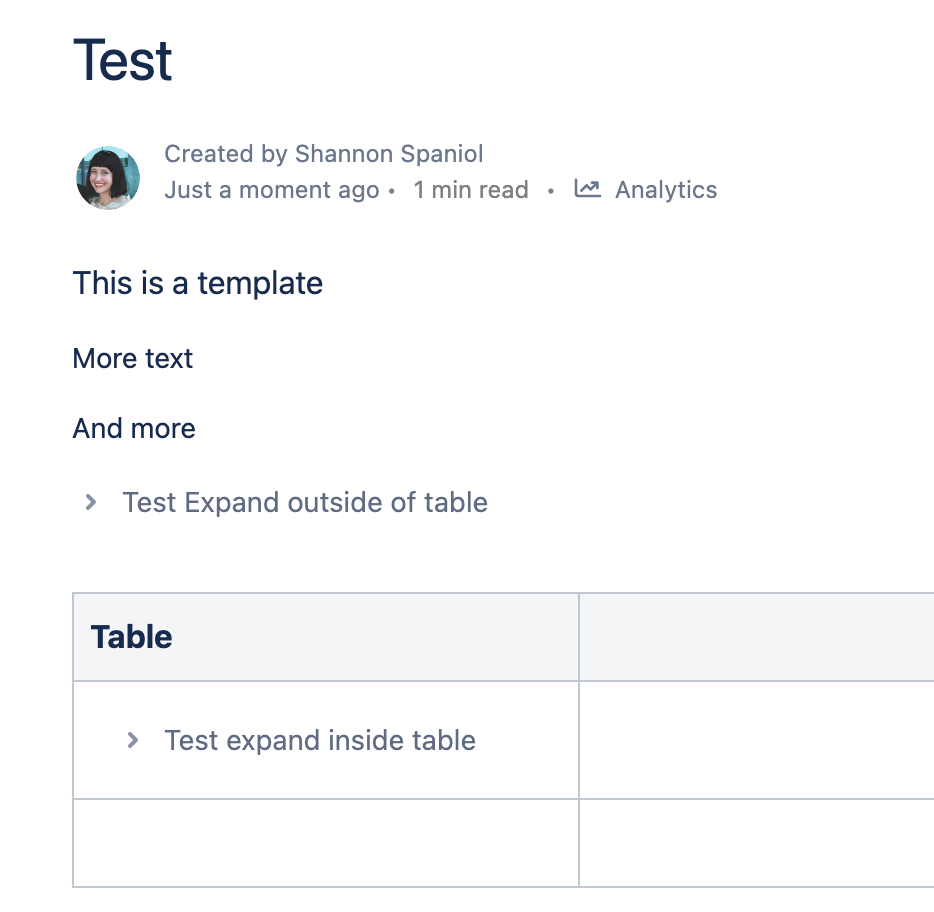The height and width of the screenshot is (912, 934).
Task: Expand the chevron beside Test Expand outside of table
Action: coord(91,502)
